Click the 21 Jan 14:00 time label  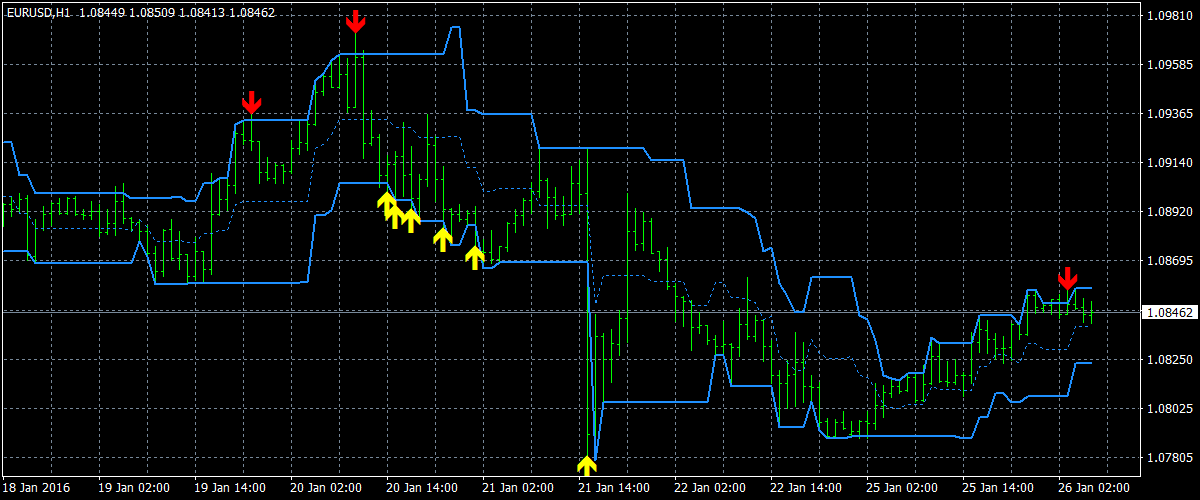pos(615,489)
